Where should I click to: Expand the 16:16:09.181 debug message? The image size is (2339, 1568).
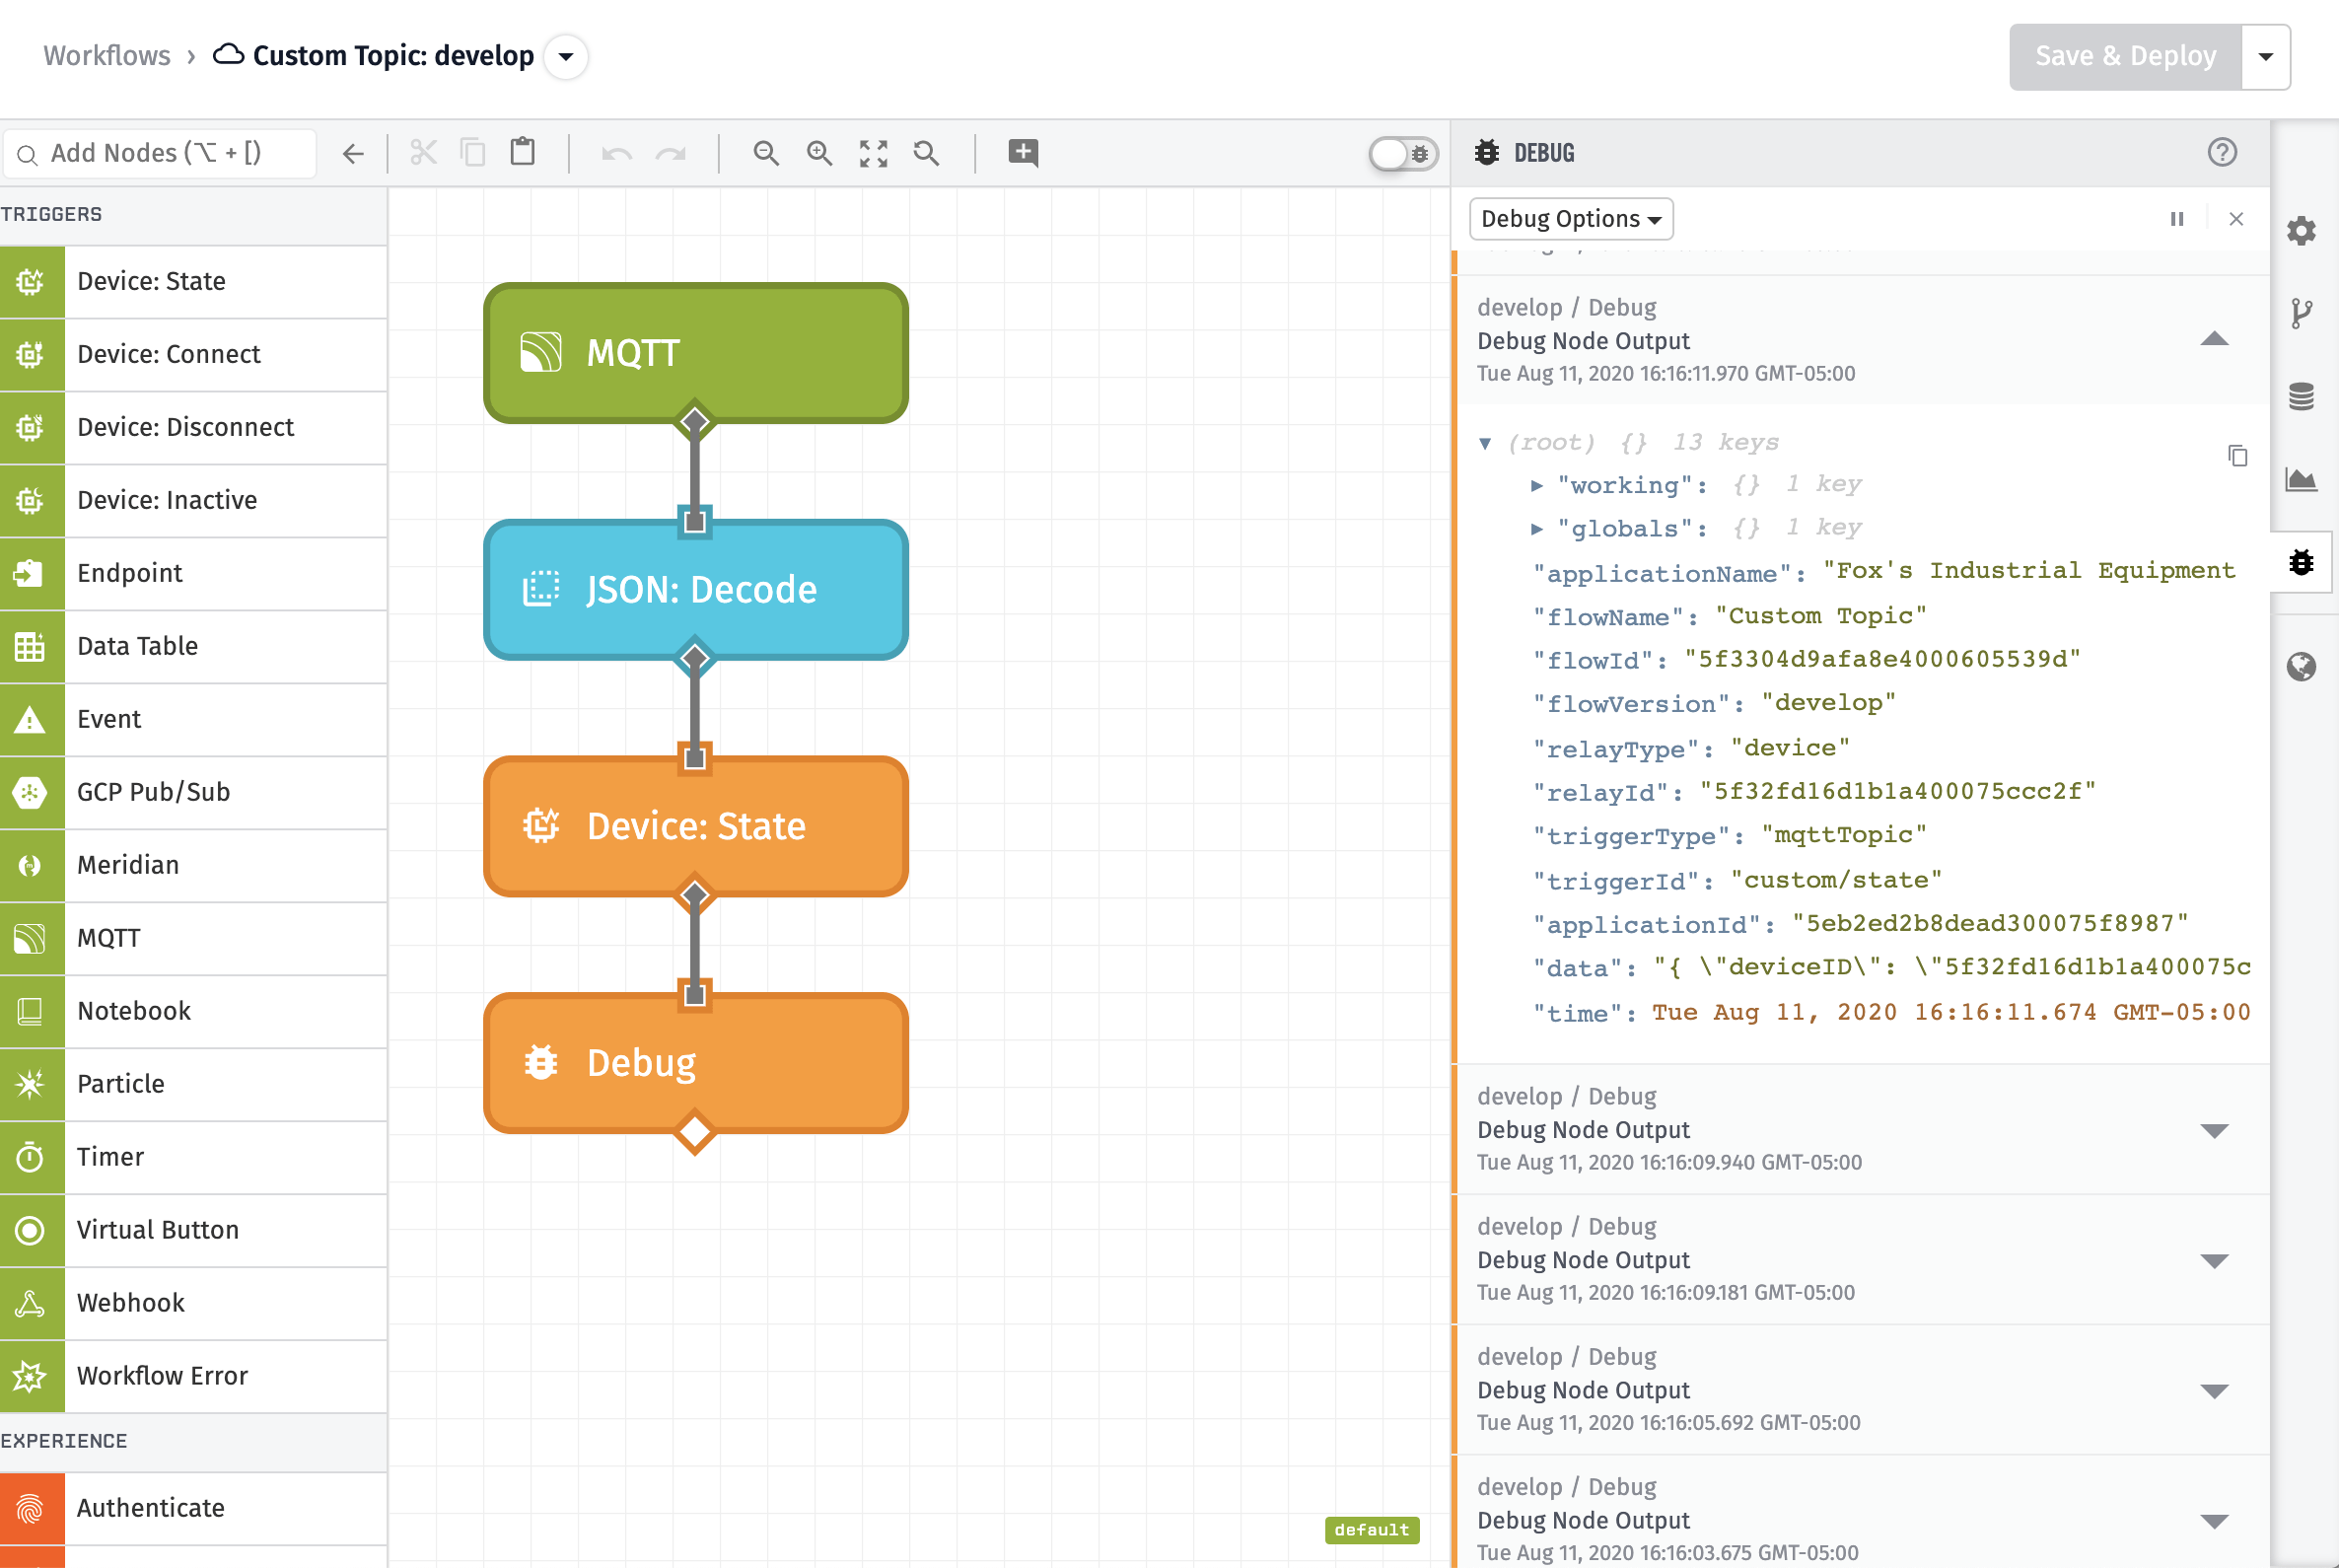point(2215,1261)
